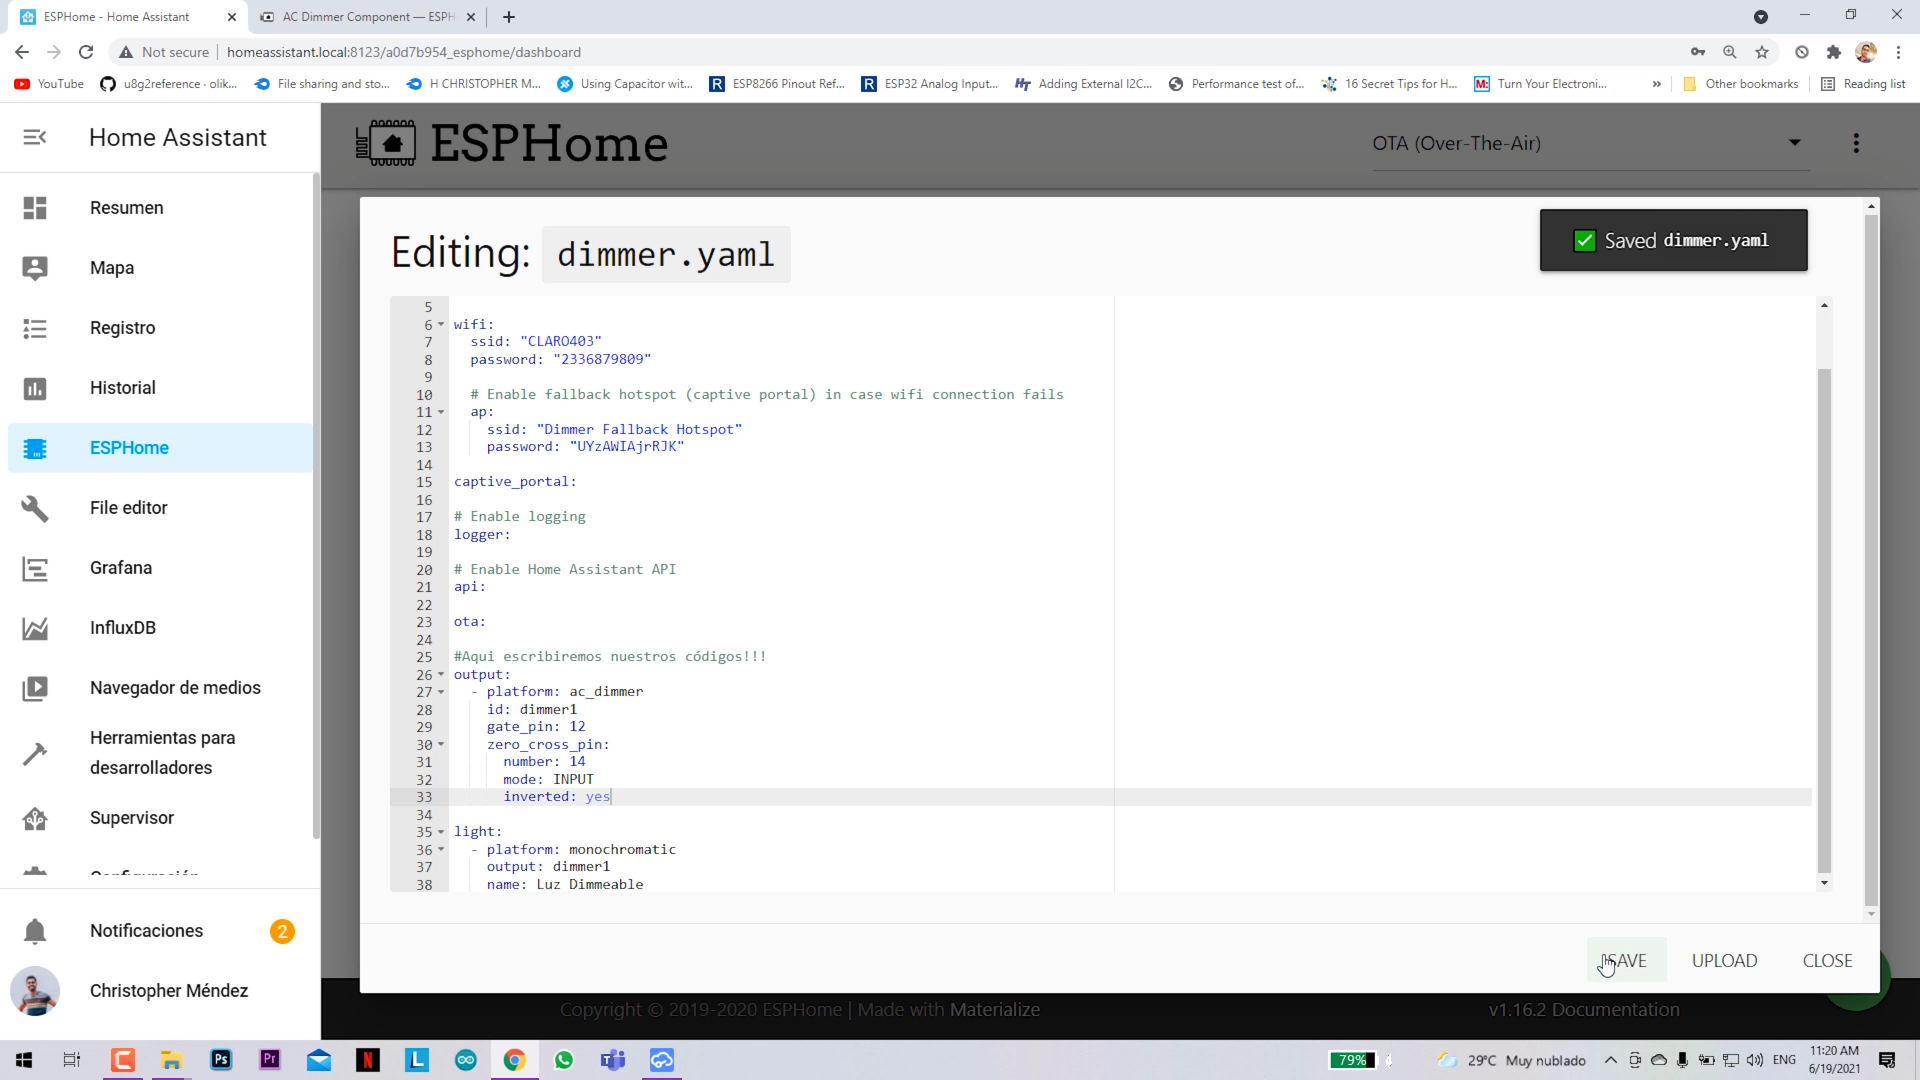Open the File editor wrench icon
Image resolution: width=1920 pixels, height=1080 pixels.
(x=35, y=508)
